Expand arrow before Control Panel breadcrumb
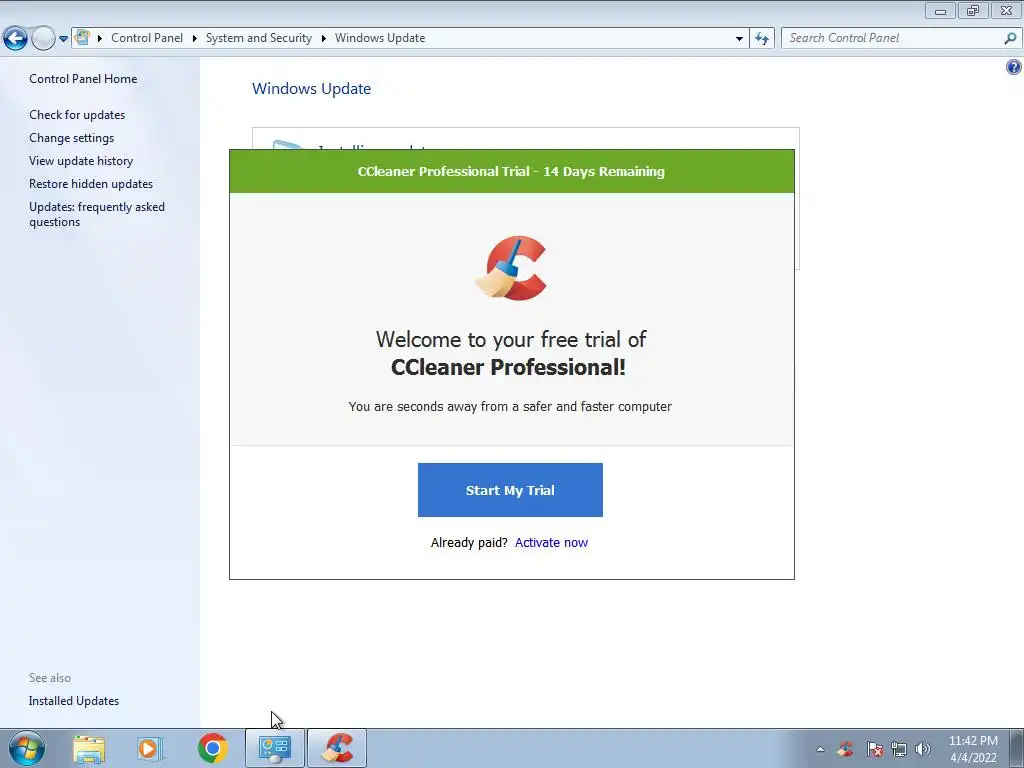1024x768 pixels. [x=100, y=39]
